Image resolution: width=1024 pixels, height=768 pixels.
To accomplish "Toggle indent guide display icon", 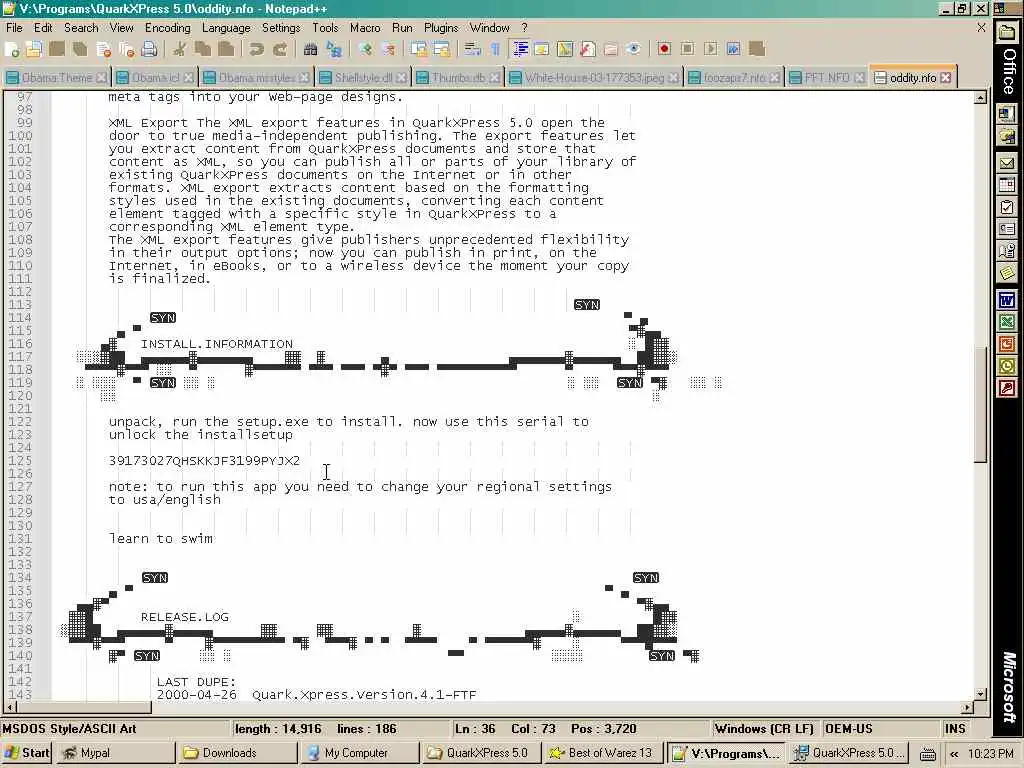I will 520,50.
